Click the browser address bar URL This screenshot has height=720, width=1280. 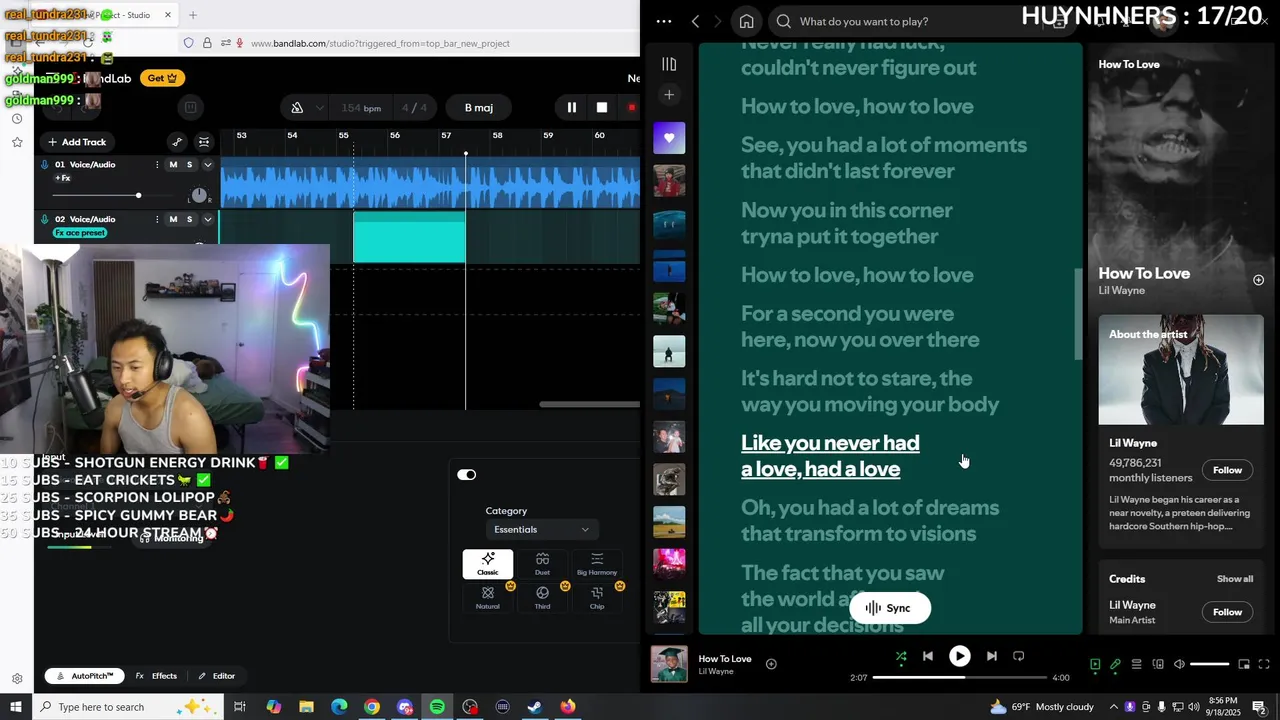click(x=380, y=43)
